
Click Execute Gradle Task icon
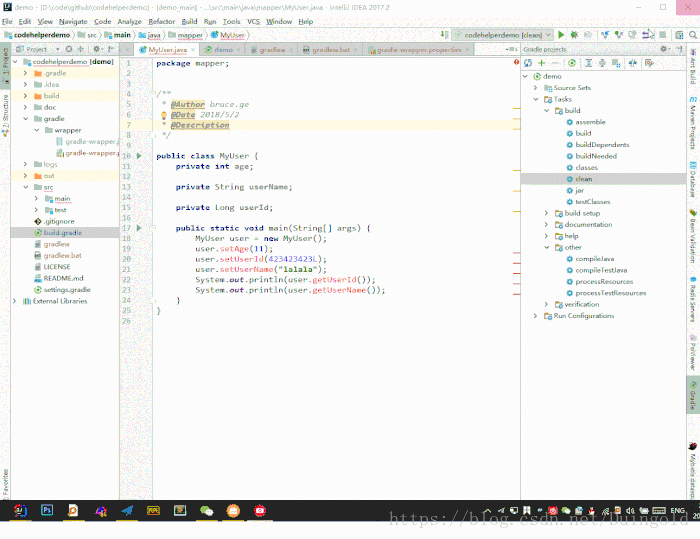(x=572, y=63)
